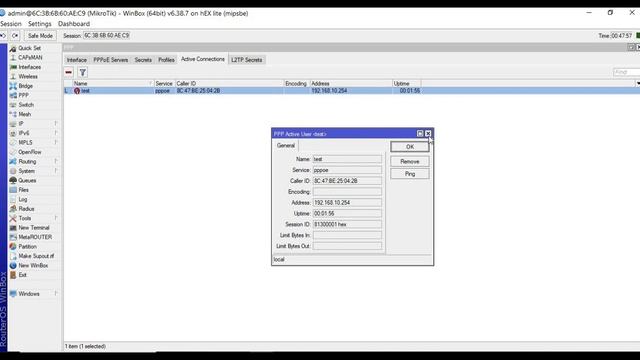
Task: Open PPP in sidebar
Action: point(23,95)
